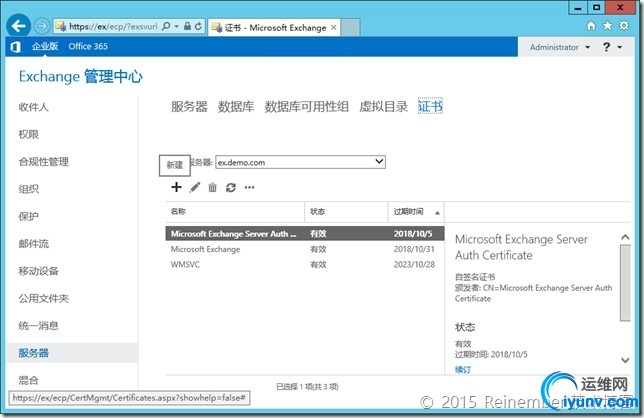Sort by 状态 column header
The width and height of the screenshot is (644, 418).
tap(346, 212)
